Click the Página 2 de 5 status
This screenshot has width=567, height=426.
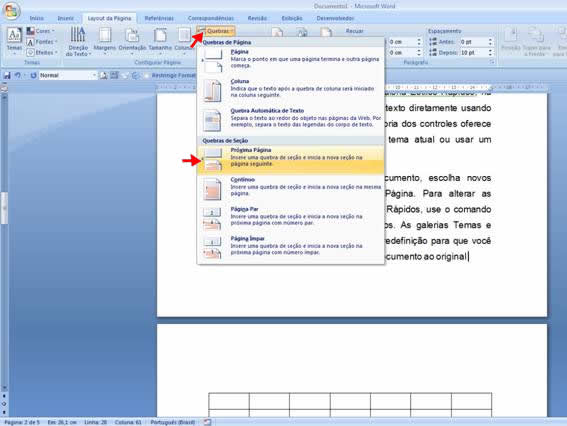tap(22, 422)
